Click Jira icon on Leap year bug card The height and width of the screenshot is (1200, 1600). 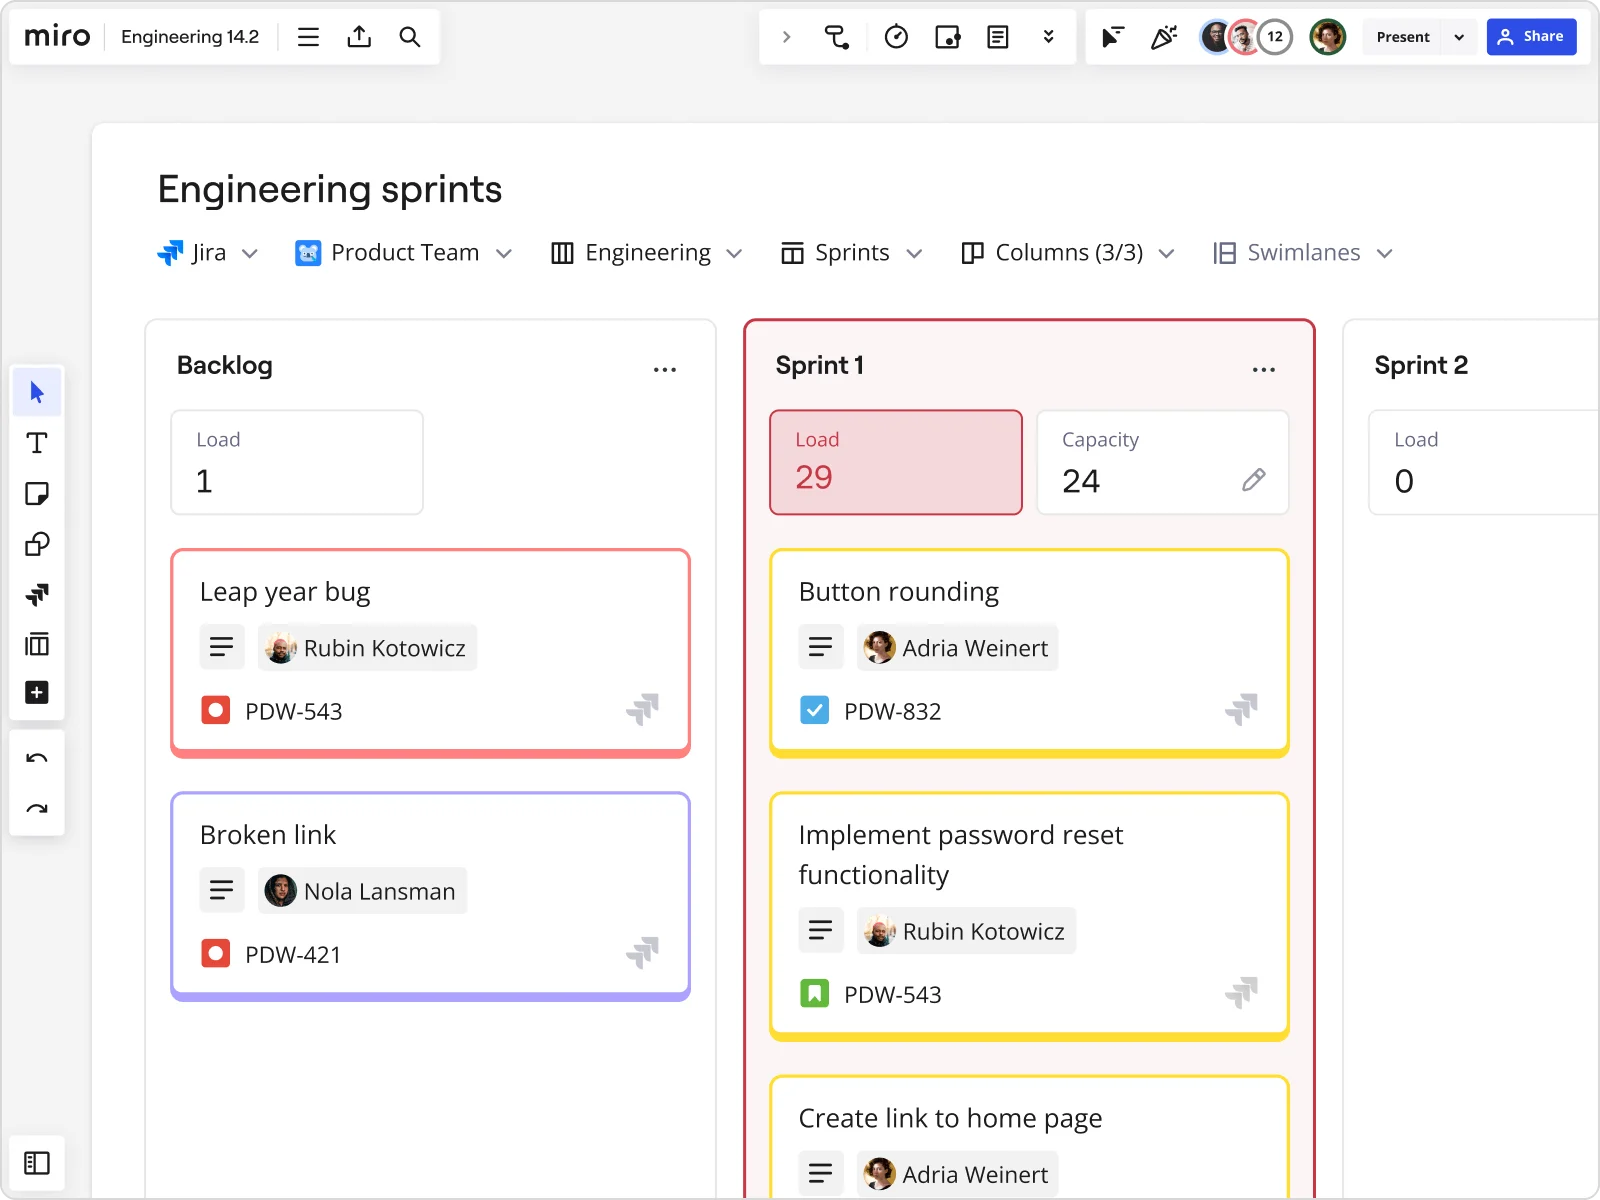tap(643, 709)
